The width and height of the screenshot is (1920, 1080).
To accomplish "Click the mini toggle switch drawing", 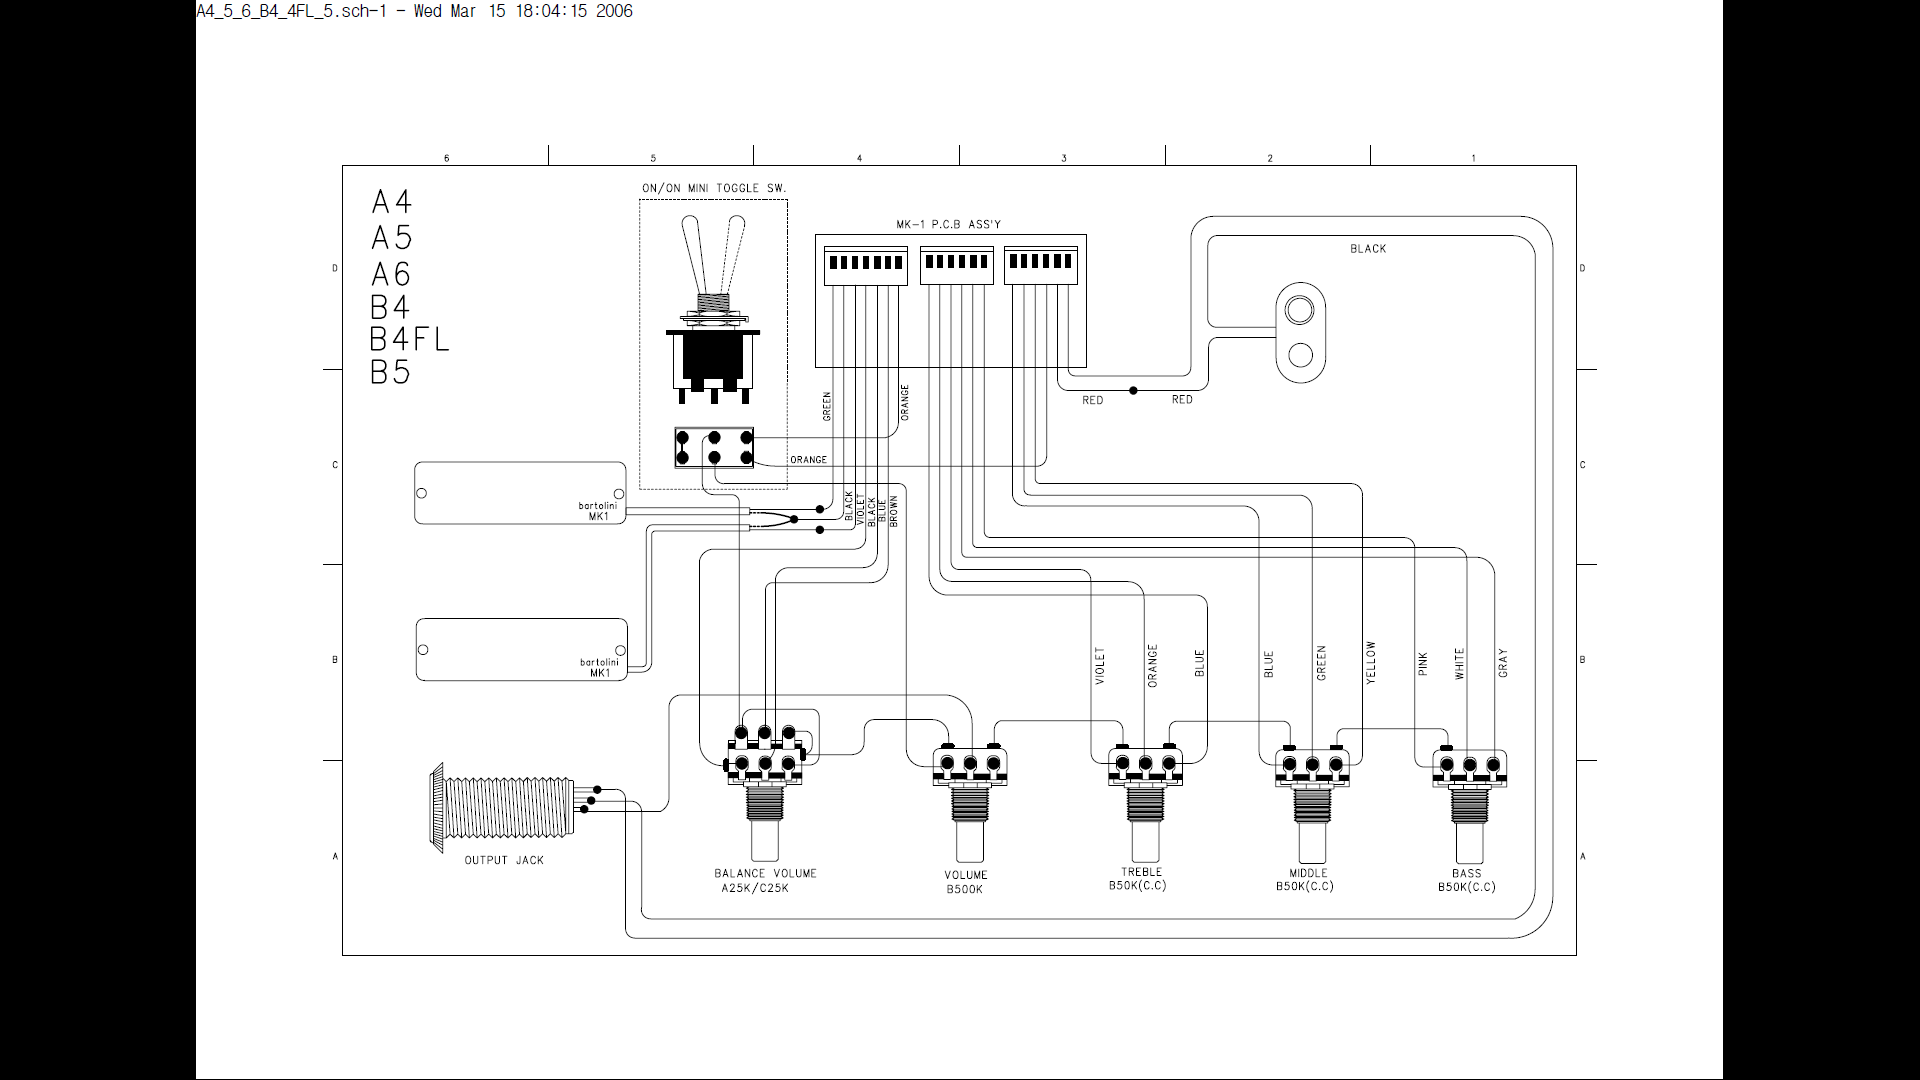I will pos(713,309).
